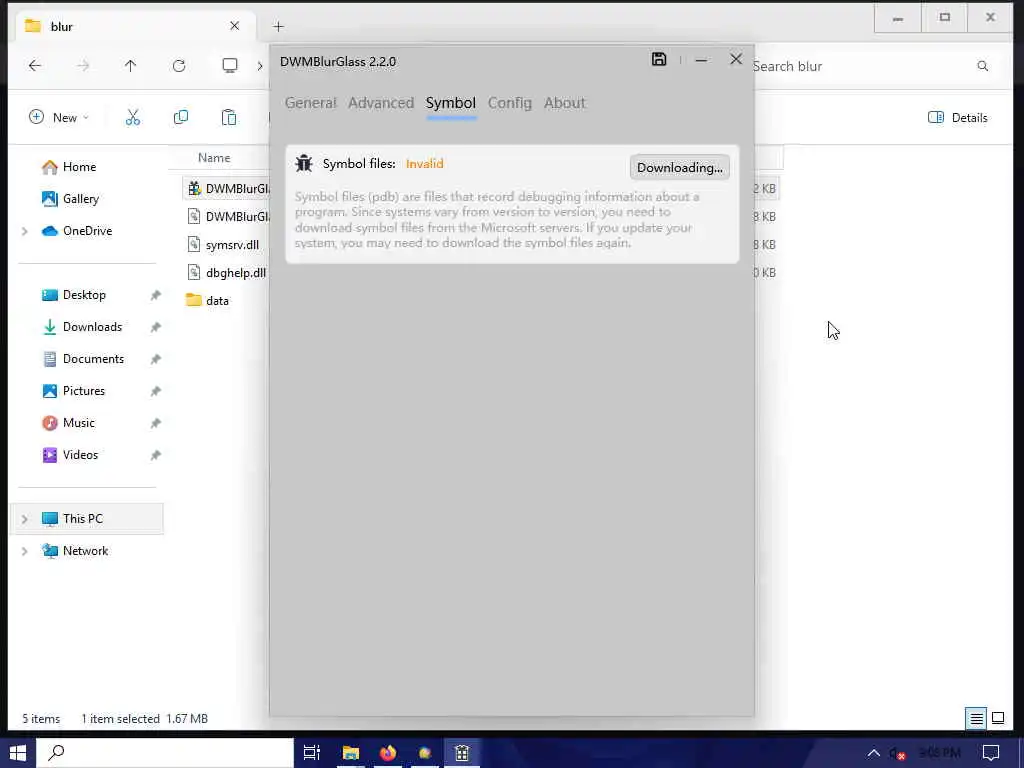Viewport: 1024px width, 768px height.
Task: Unpin Desktop using its pin icon
Action: 155,295
